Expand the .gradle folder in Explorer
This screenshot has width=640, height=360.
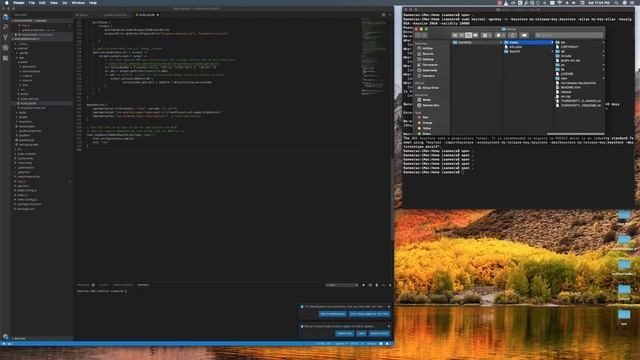(24, 53)
